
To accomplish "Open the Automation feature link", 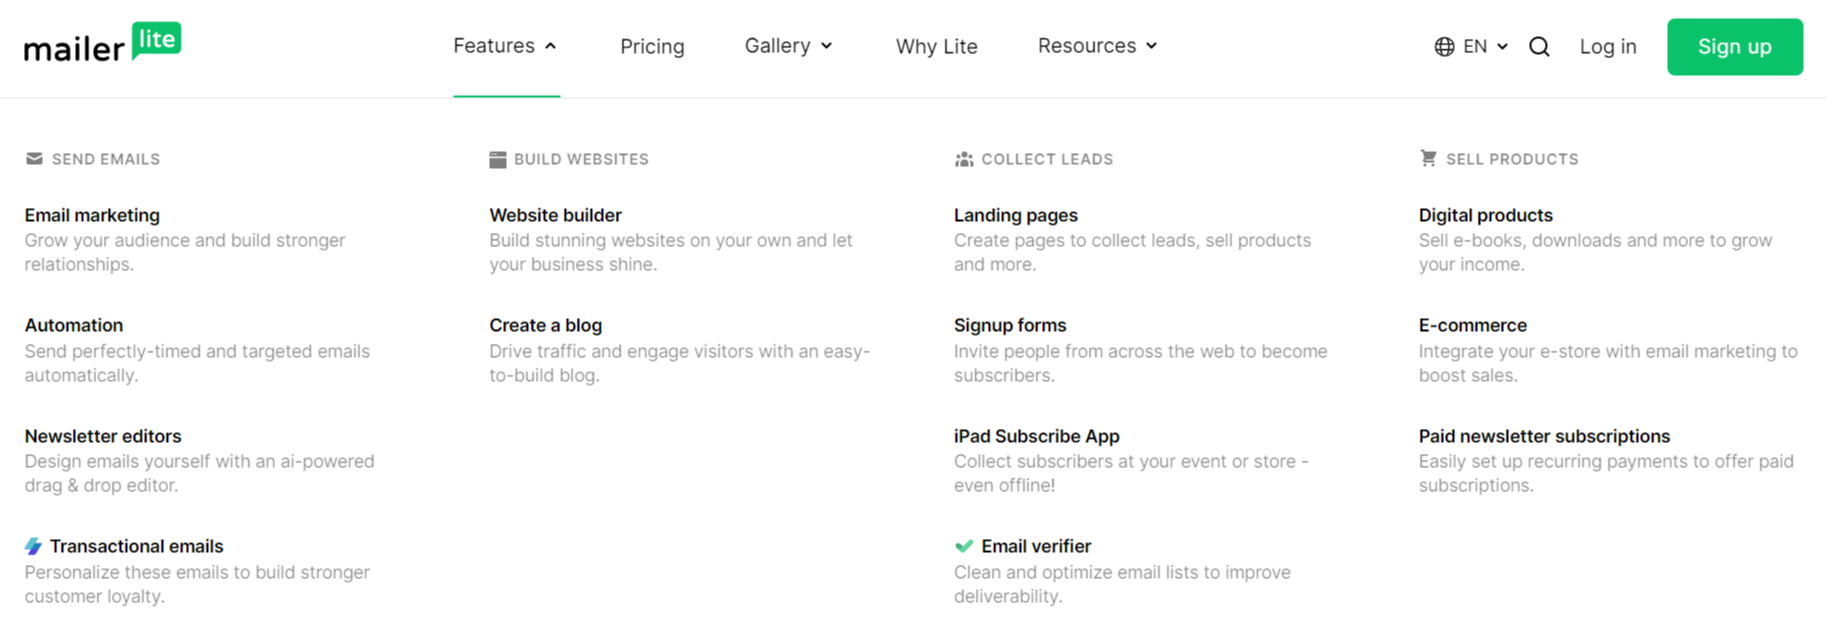I will click(74, 325).
